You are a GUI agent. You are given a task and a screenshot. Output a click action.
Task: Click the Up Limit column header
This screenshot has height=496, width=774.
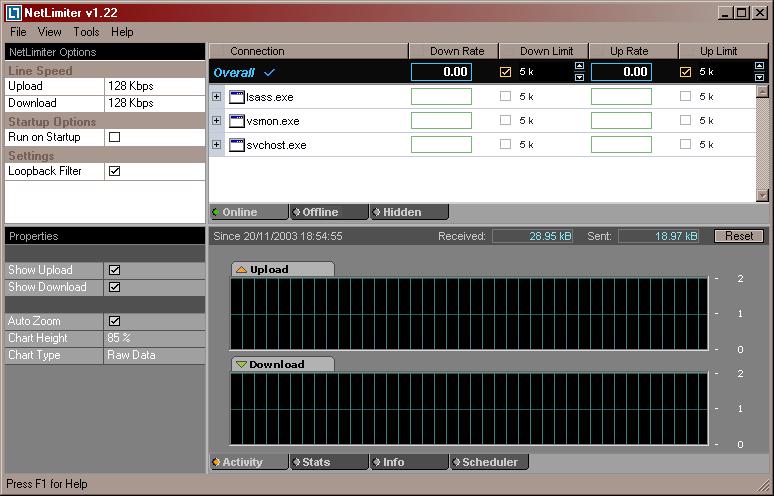[724, 51]
